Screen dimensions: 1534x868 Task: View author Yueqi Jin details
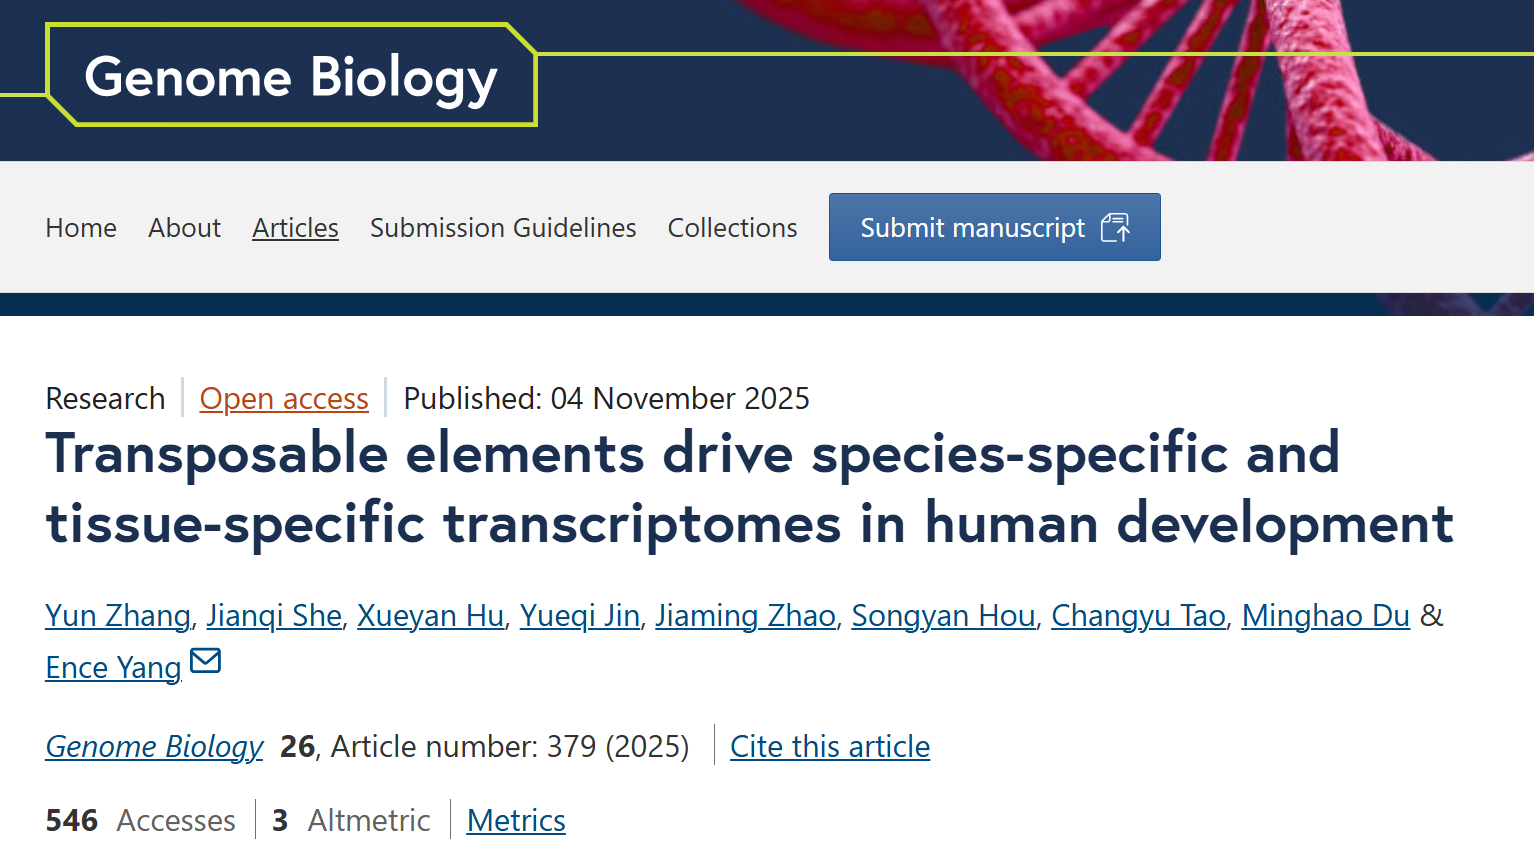[579, 615]
